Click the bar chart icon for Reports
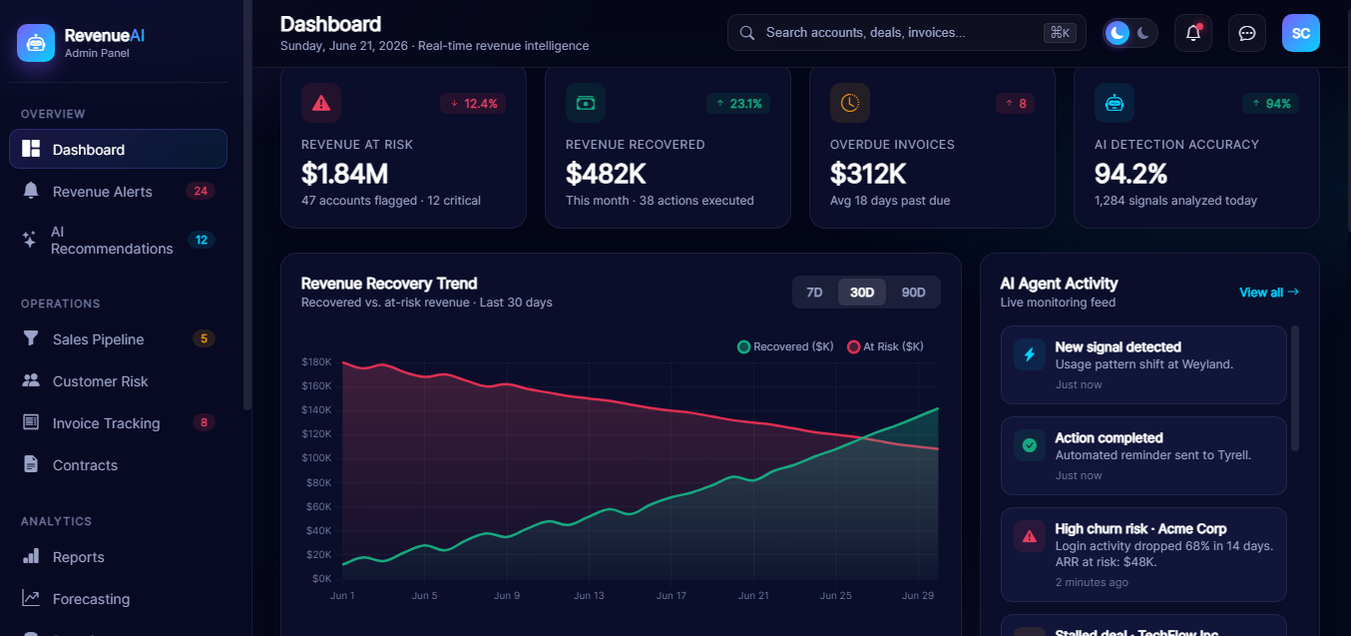The height and width of the screenshot is (636, 1351). [31, 557]
